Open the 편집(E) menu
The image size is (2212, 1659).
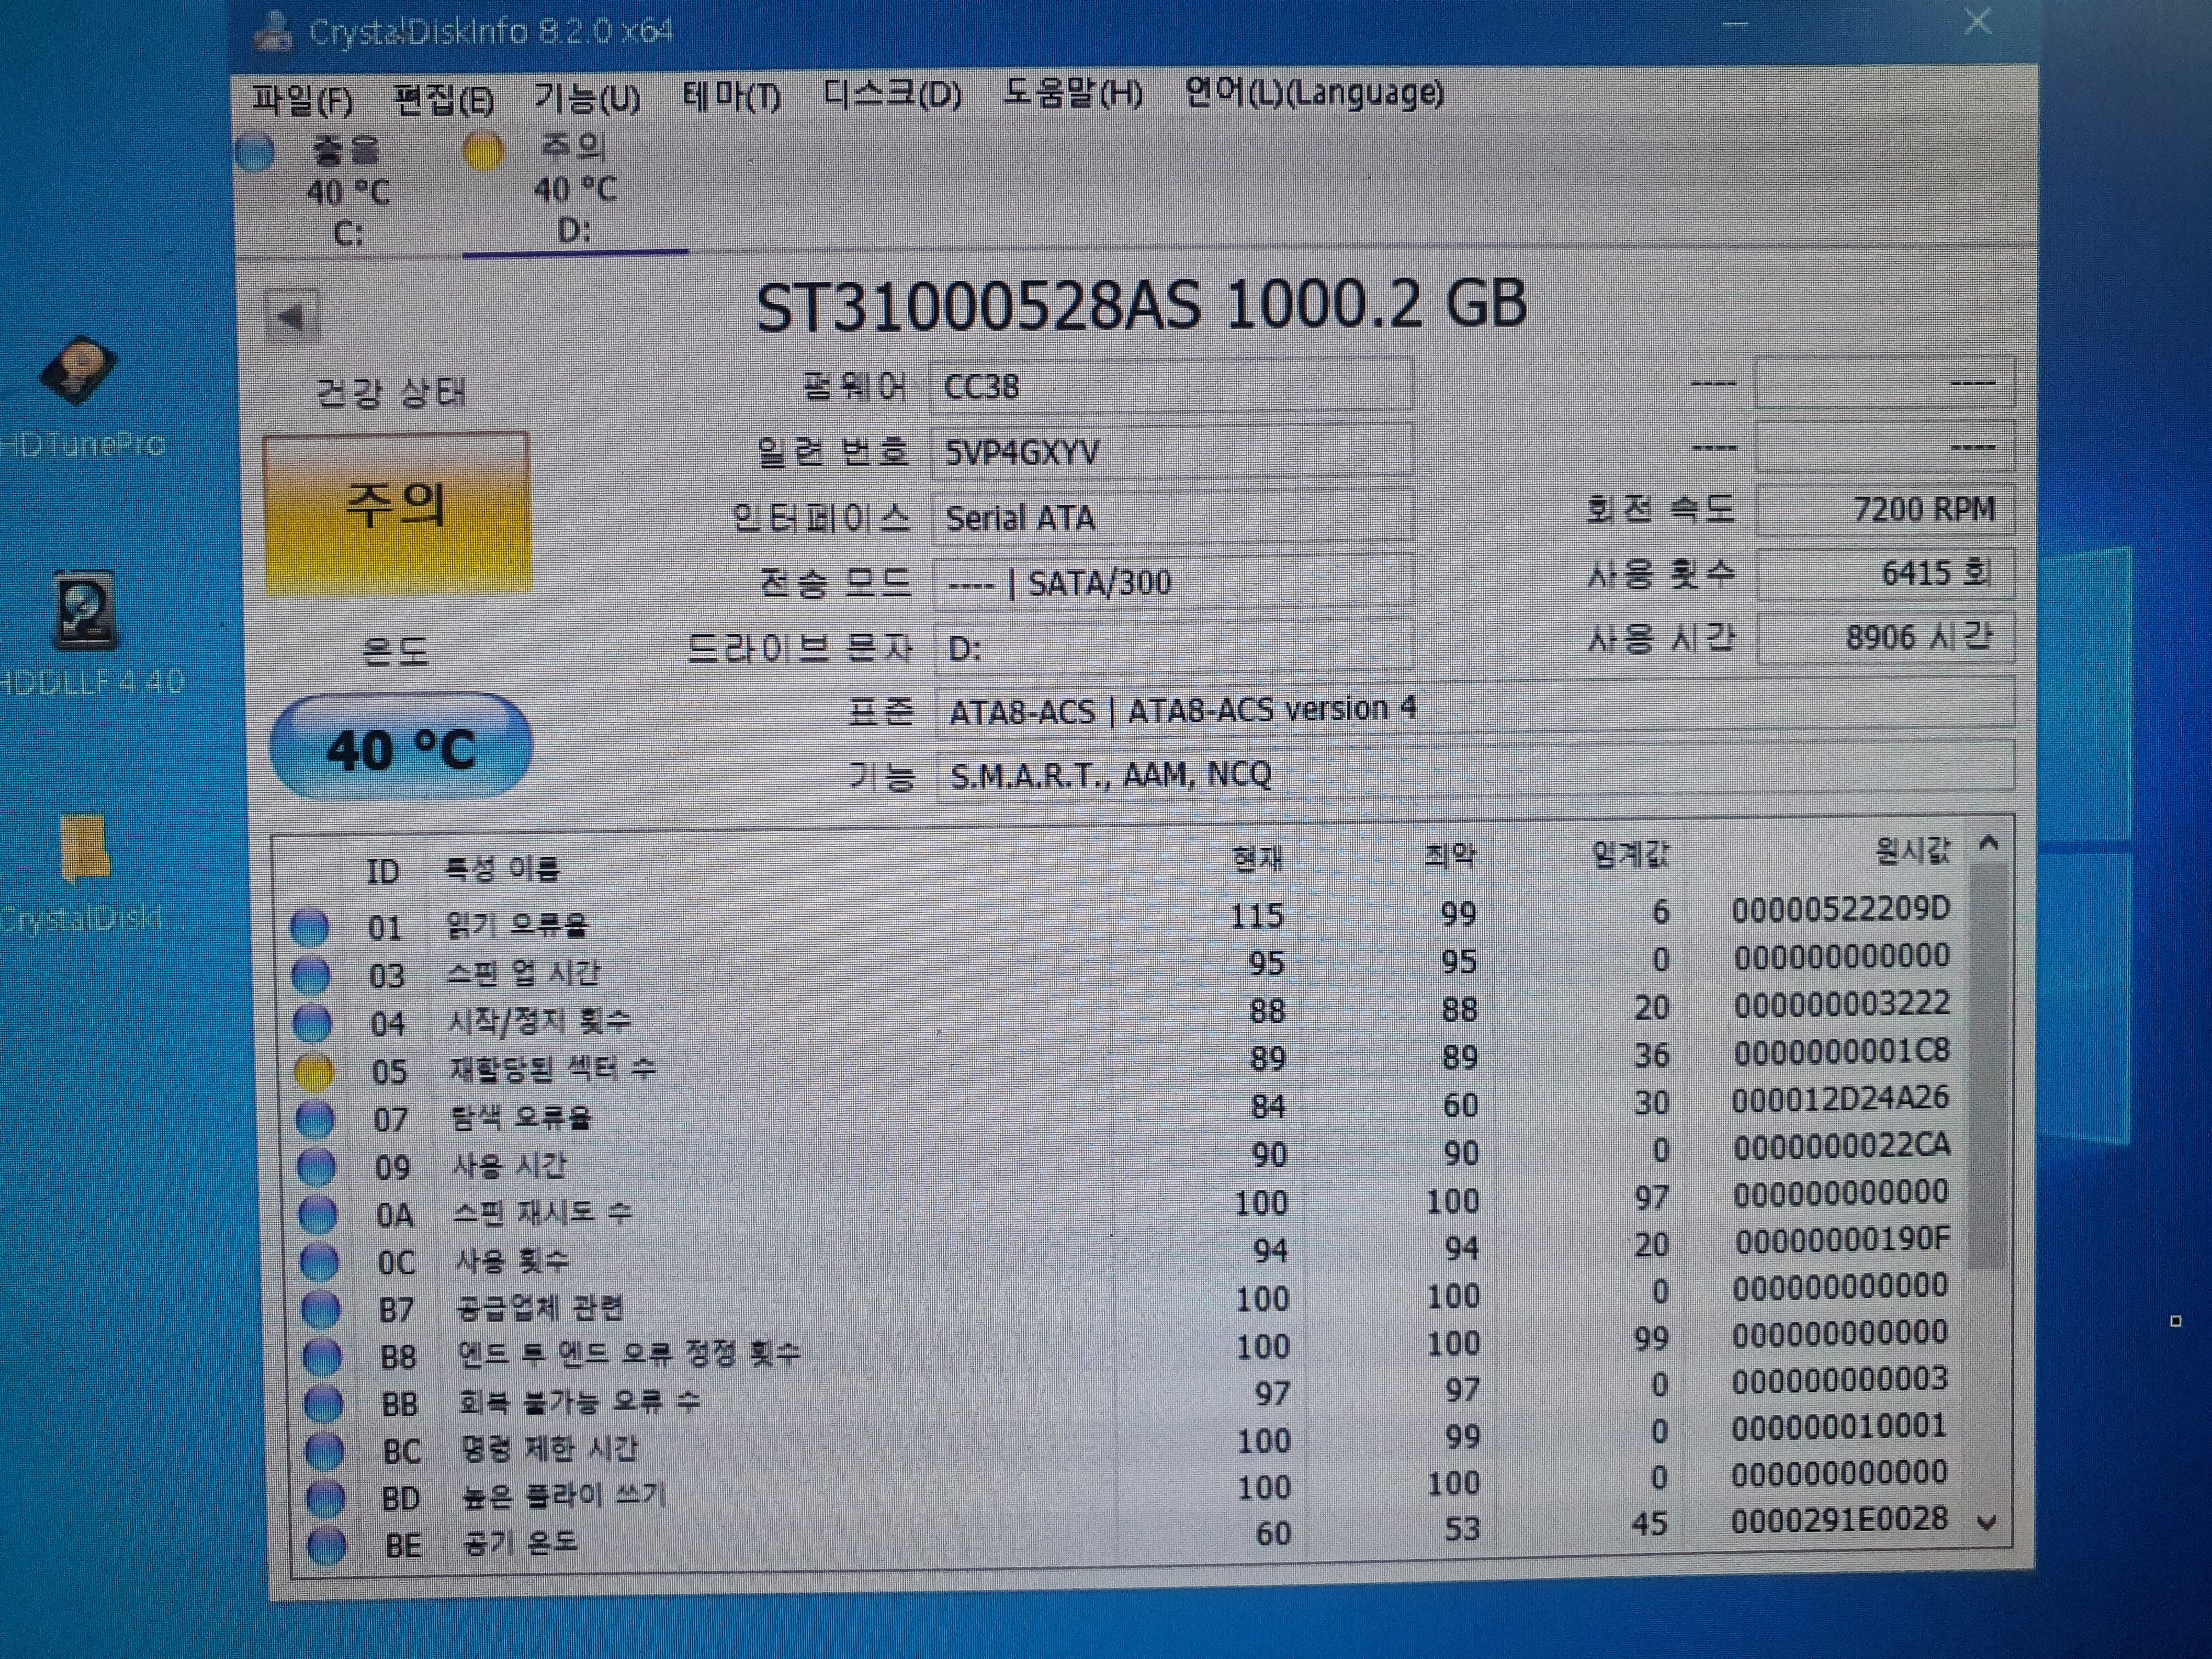443,99
